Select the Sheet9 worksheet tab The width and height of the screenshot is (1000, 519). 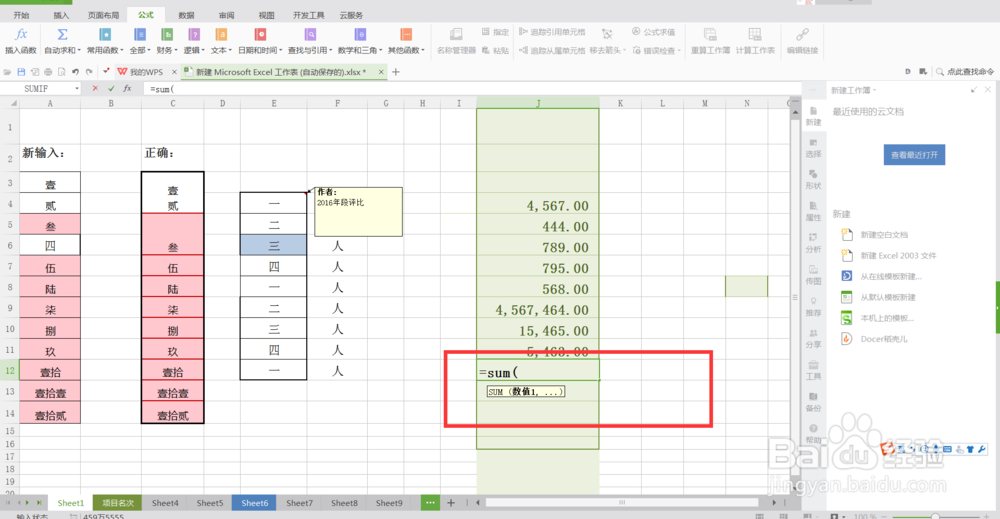click(x=389, y=502)
